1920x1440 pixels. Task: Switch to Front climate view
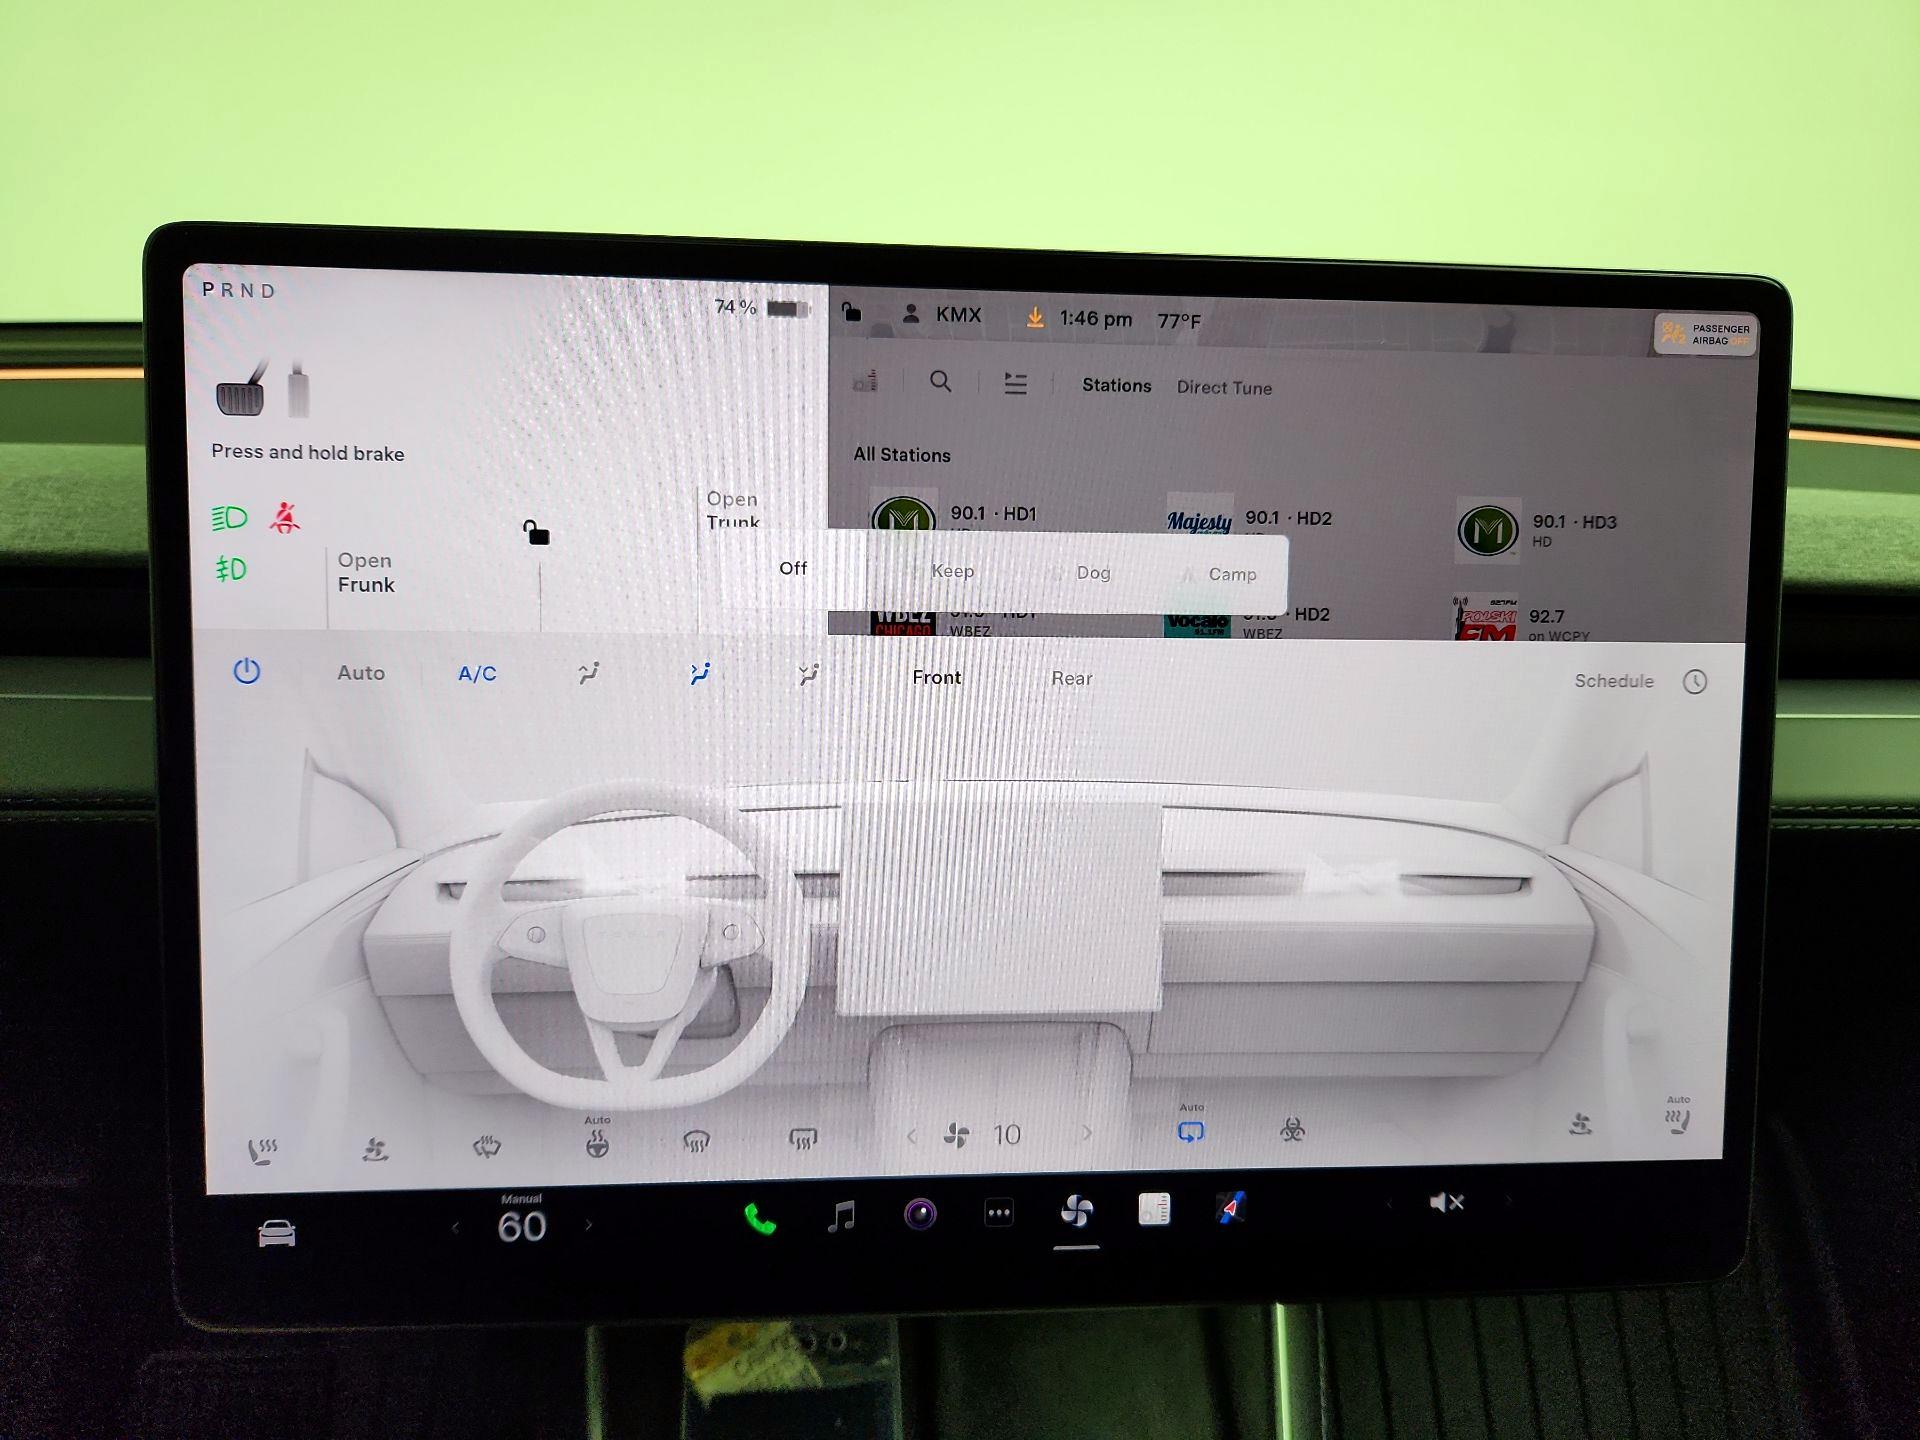point(937,677)
